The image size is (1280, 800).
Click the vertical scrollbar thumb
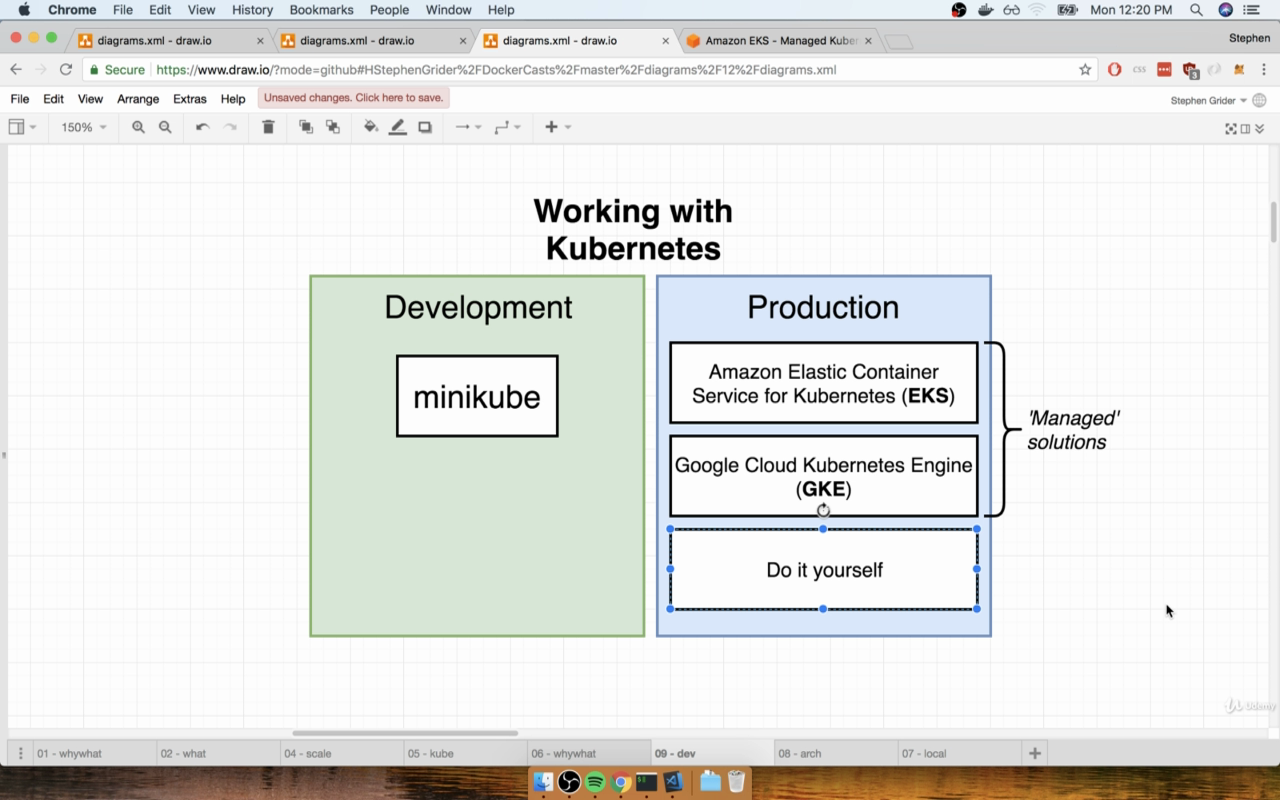tap(1273, 221)
